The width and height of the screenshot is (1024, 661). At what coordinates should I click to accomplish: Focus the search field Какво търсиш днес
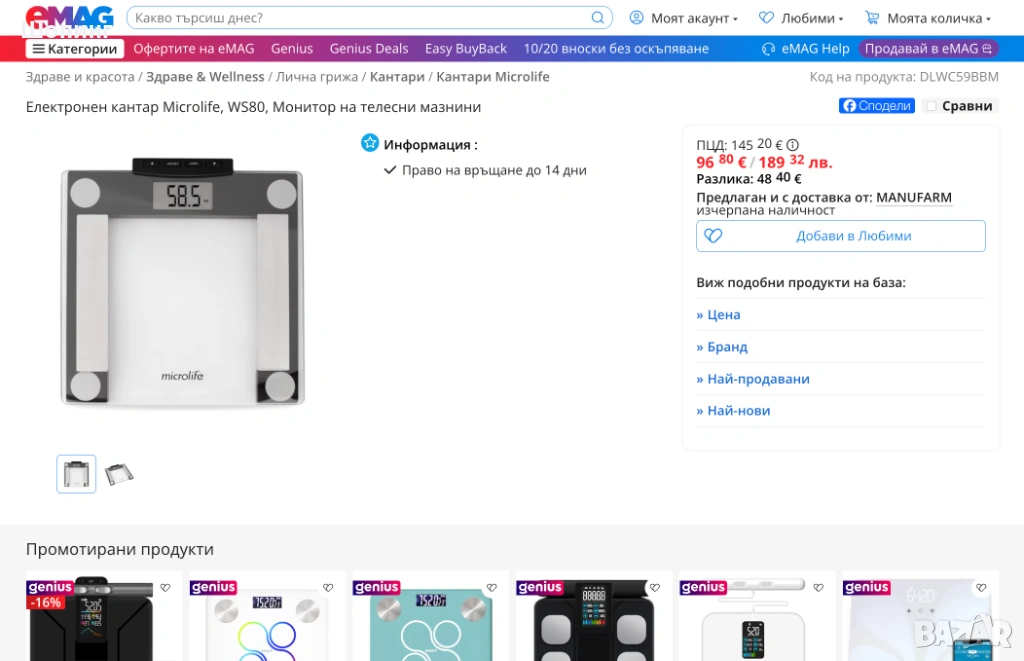(360, 18)
